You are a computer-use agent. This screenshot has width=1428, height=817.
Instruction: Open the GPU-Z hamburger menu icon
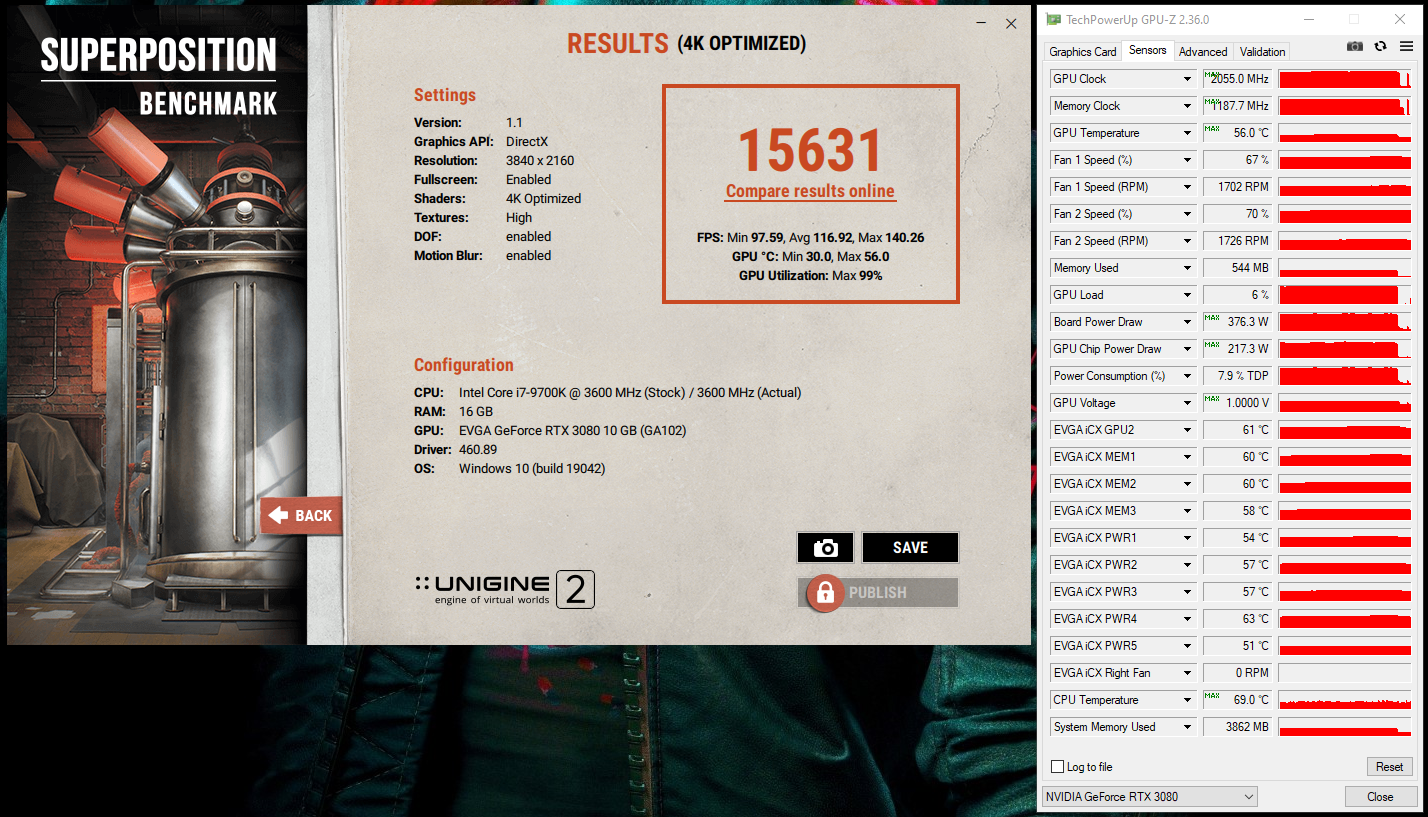[1406, 46]
